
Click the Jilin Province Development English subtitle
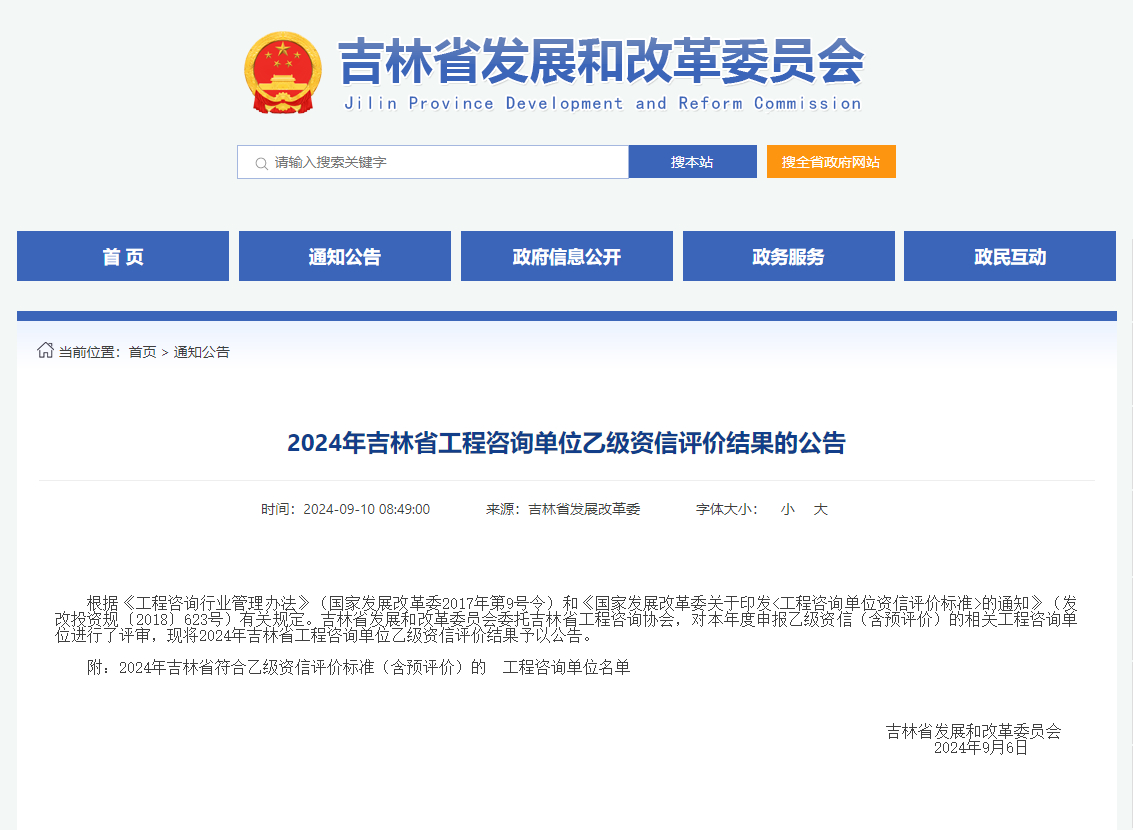[601, 104]
